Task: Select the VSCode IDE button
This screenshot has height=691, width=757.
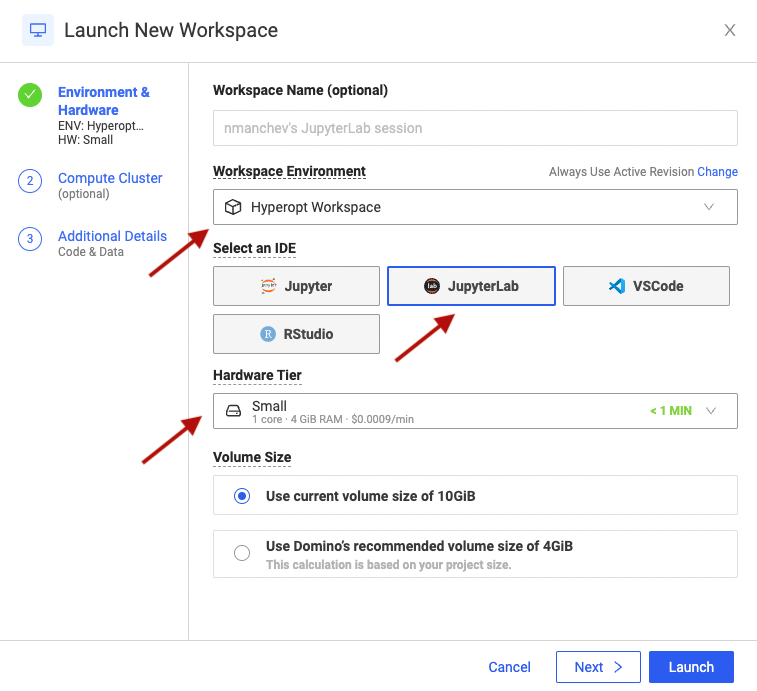Action: 646,286
